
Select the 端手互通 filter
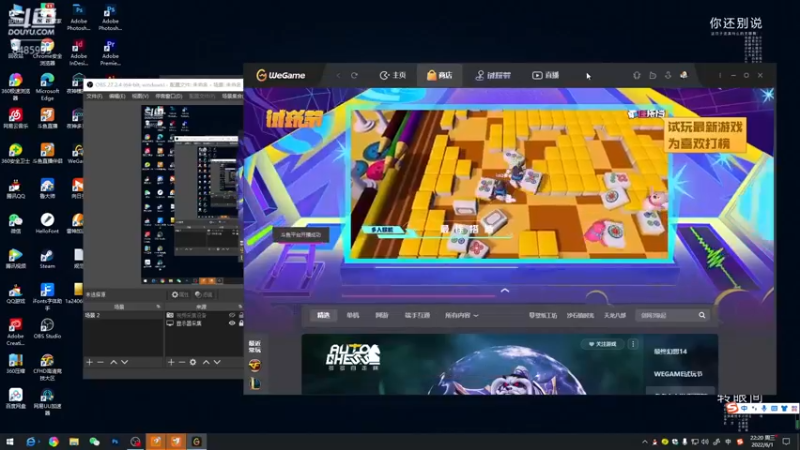coord(417,315)
